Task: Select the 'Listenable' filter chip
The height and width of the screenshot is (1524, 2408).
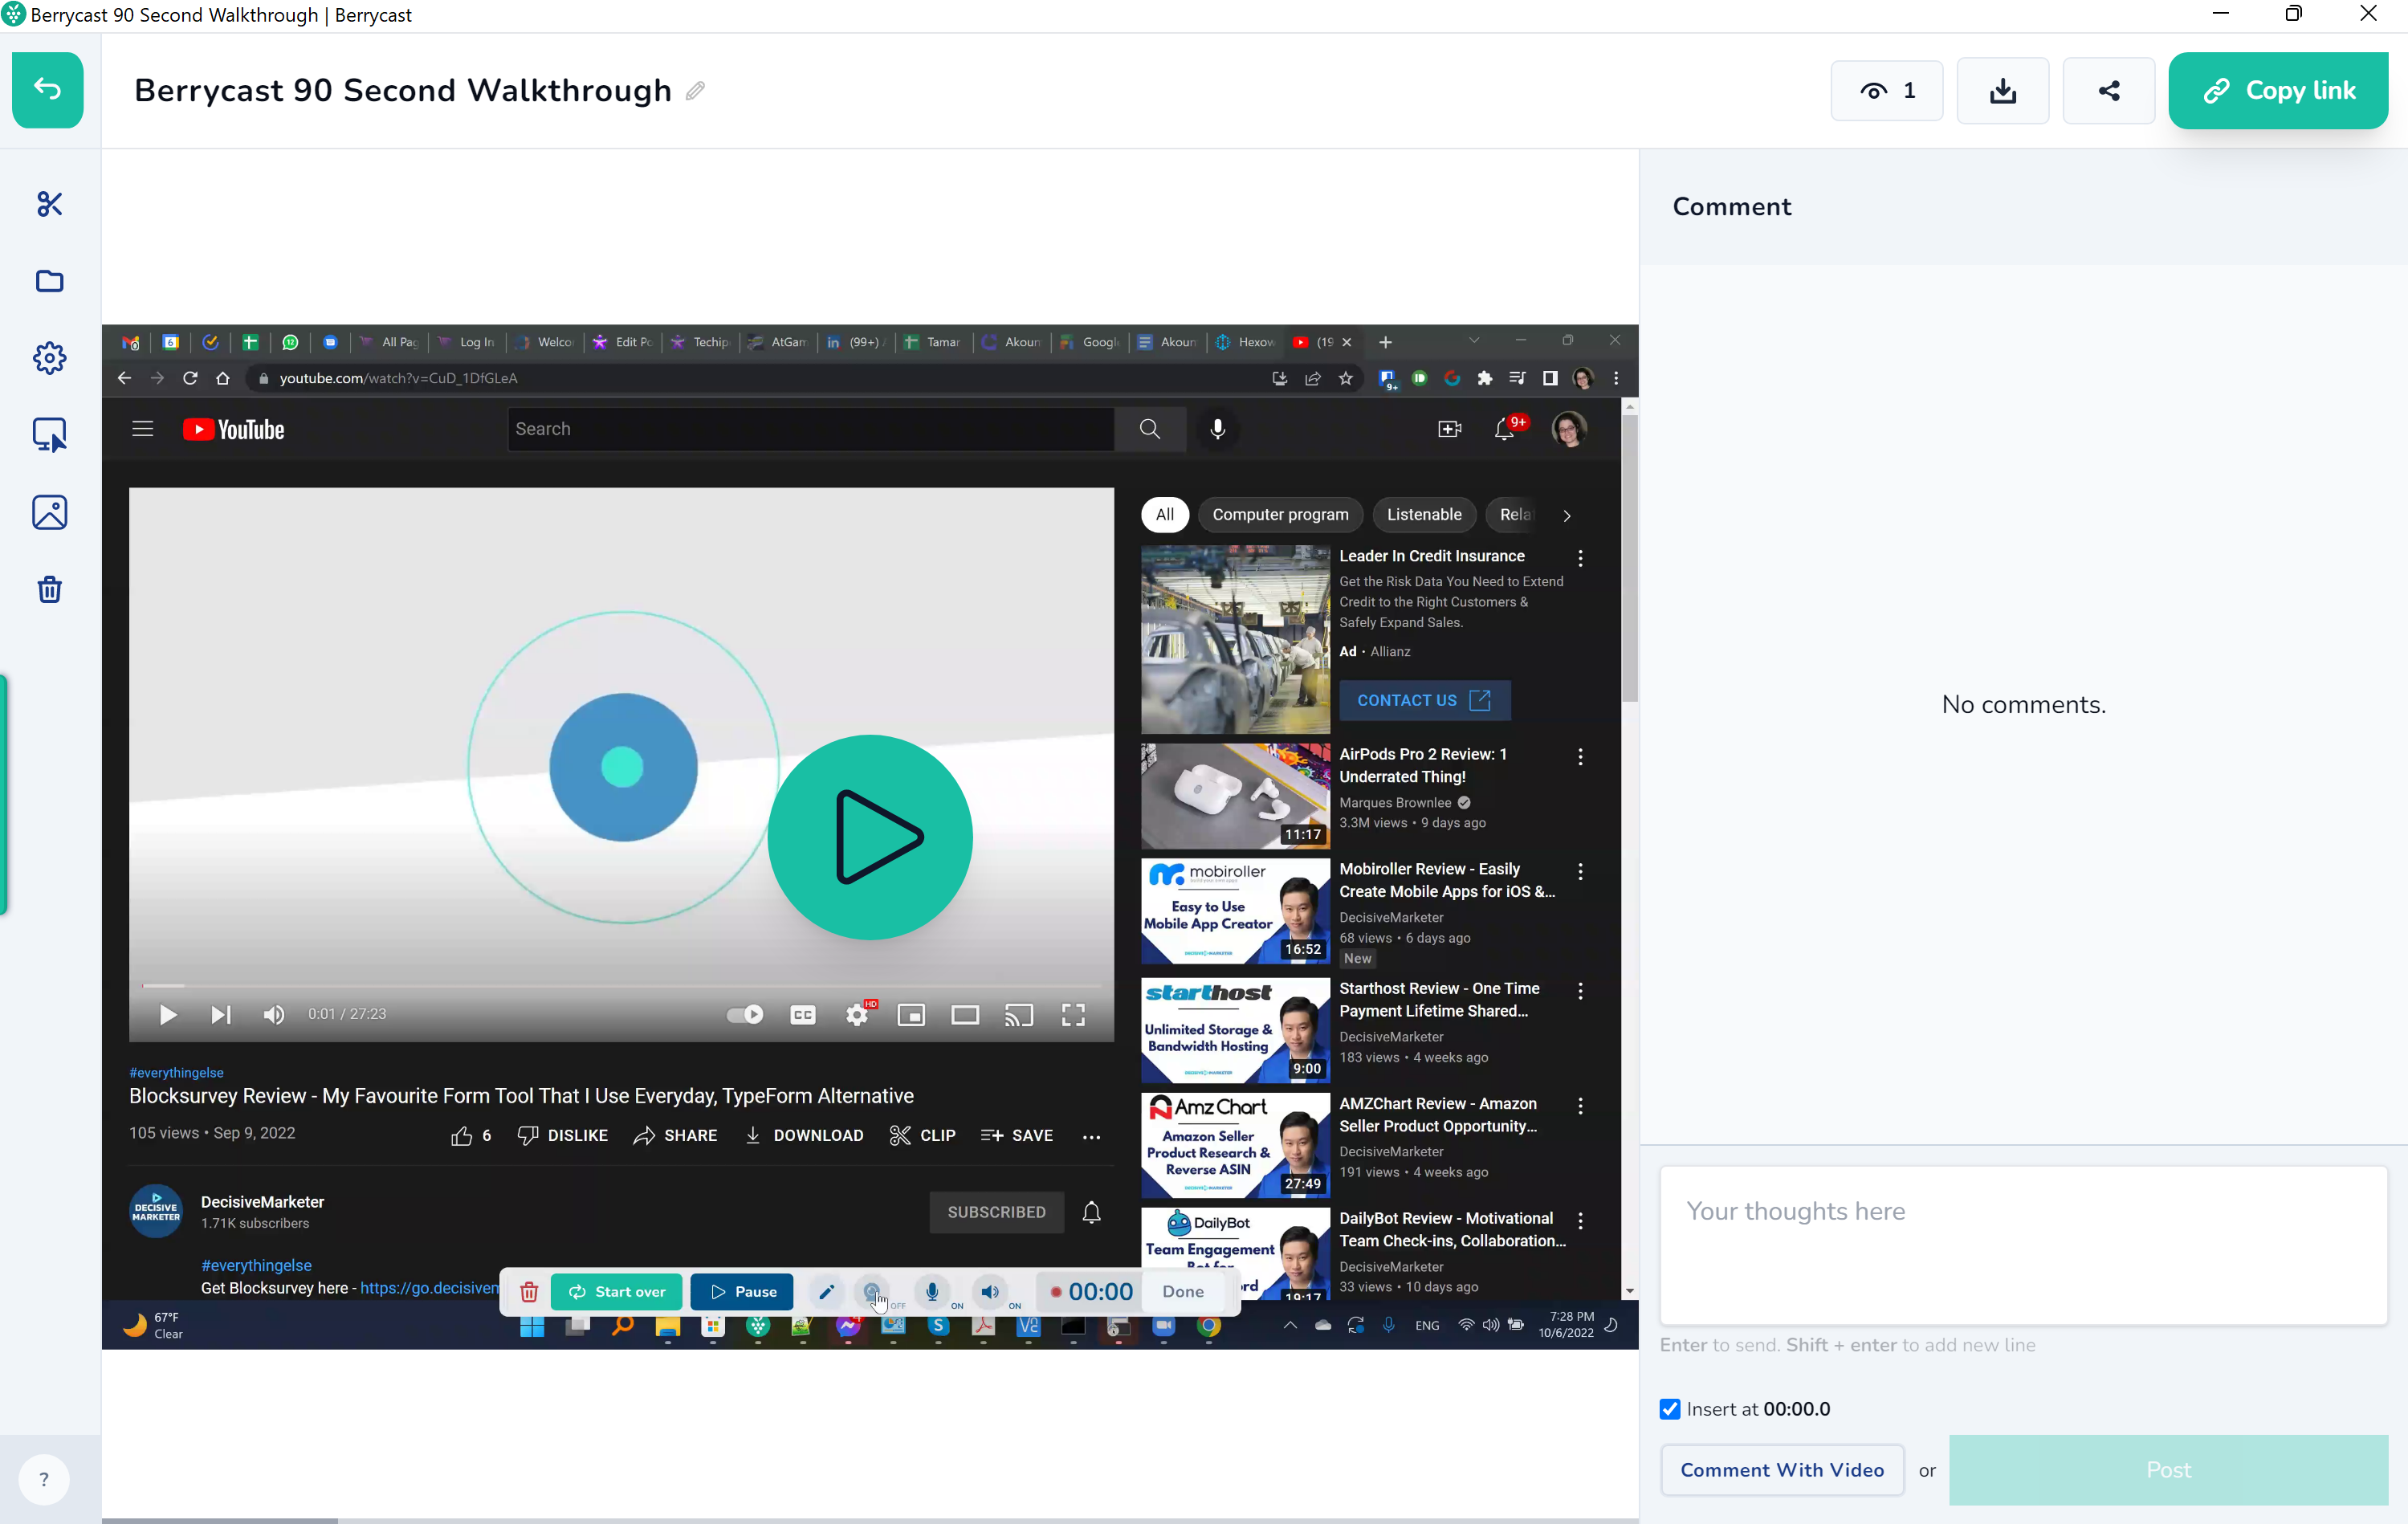Action: 1424,515
